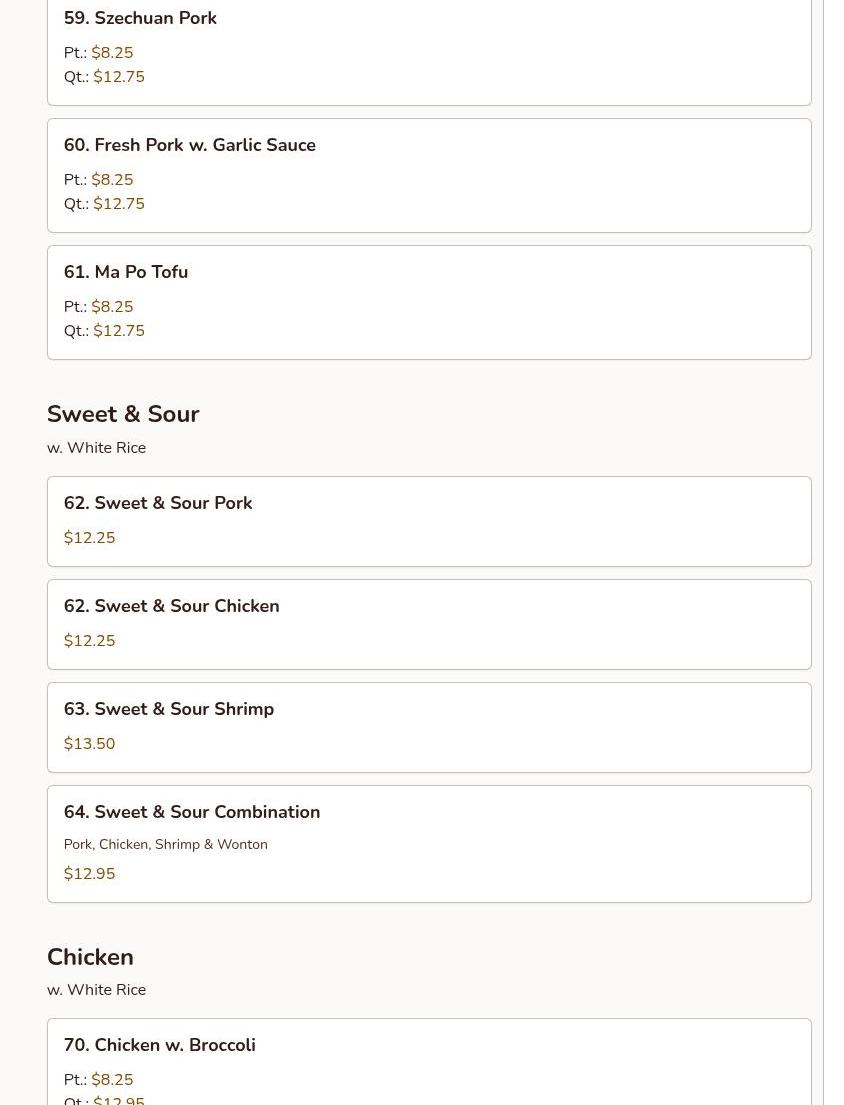This screenshot has width=844, height=1105.
Task: Open the 59. Szechuan Pork item
Action: tap(140, 18)
